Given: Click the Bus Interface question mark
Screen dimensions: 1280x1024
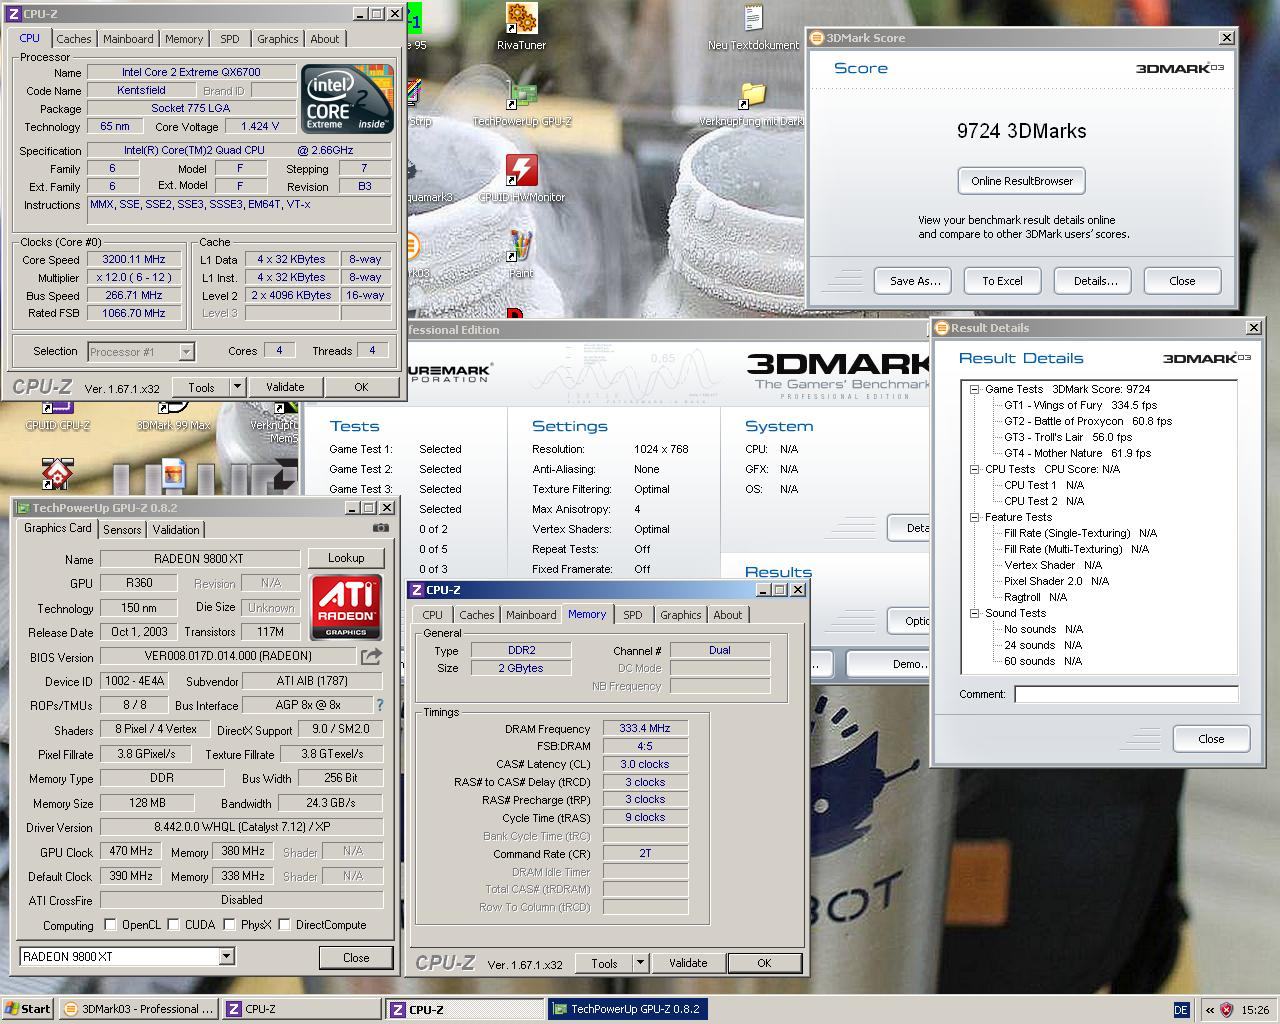Looking at the screenshot, I should 379,705.
